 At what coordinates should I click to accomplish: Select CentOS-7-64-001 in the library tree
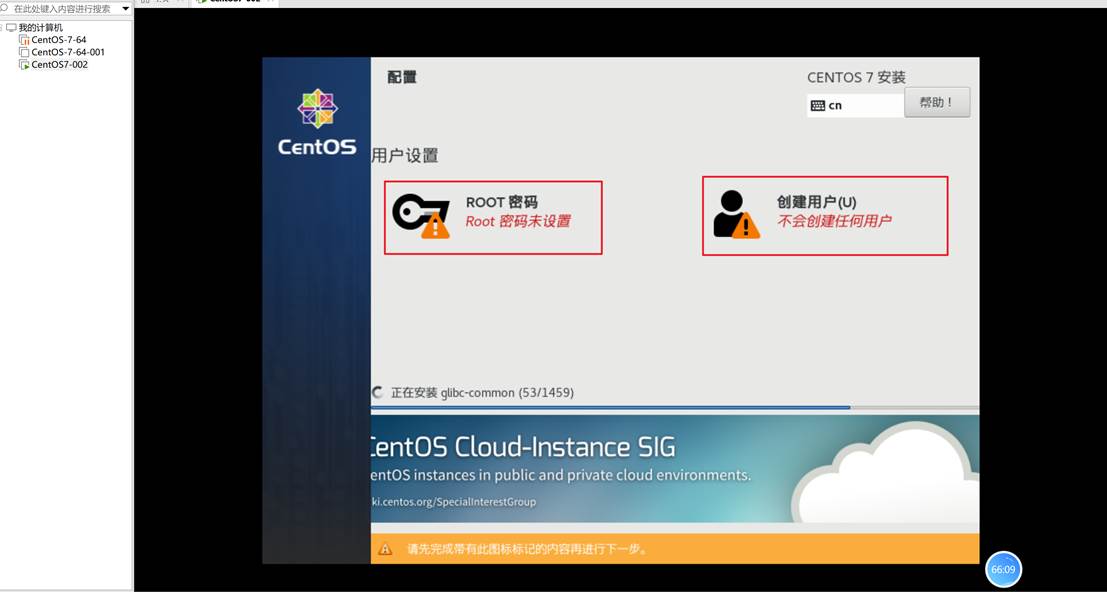pos(68,52)
